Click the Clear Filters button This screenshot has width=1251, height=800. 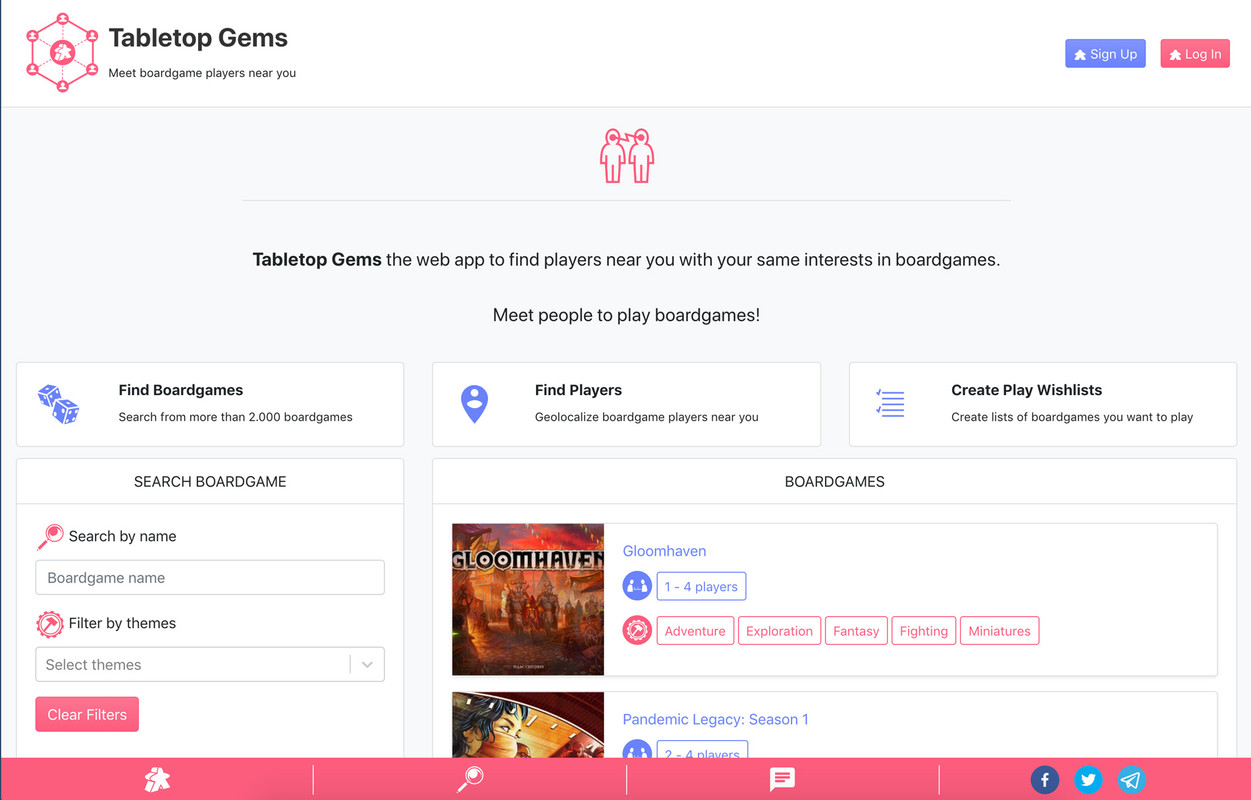87,714
